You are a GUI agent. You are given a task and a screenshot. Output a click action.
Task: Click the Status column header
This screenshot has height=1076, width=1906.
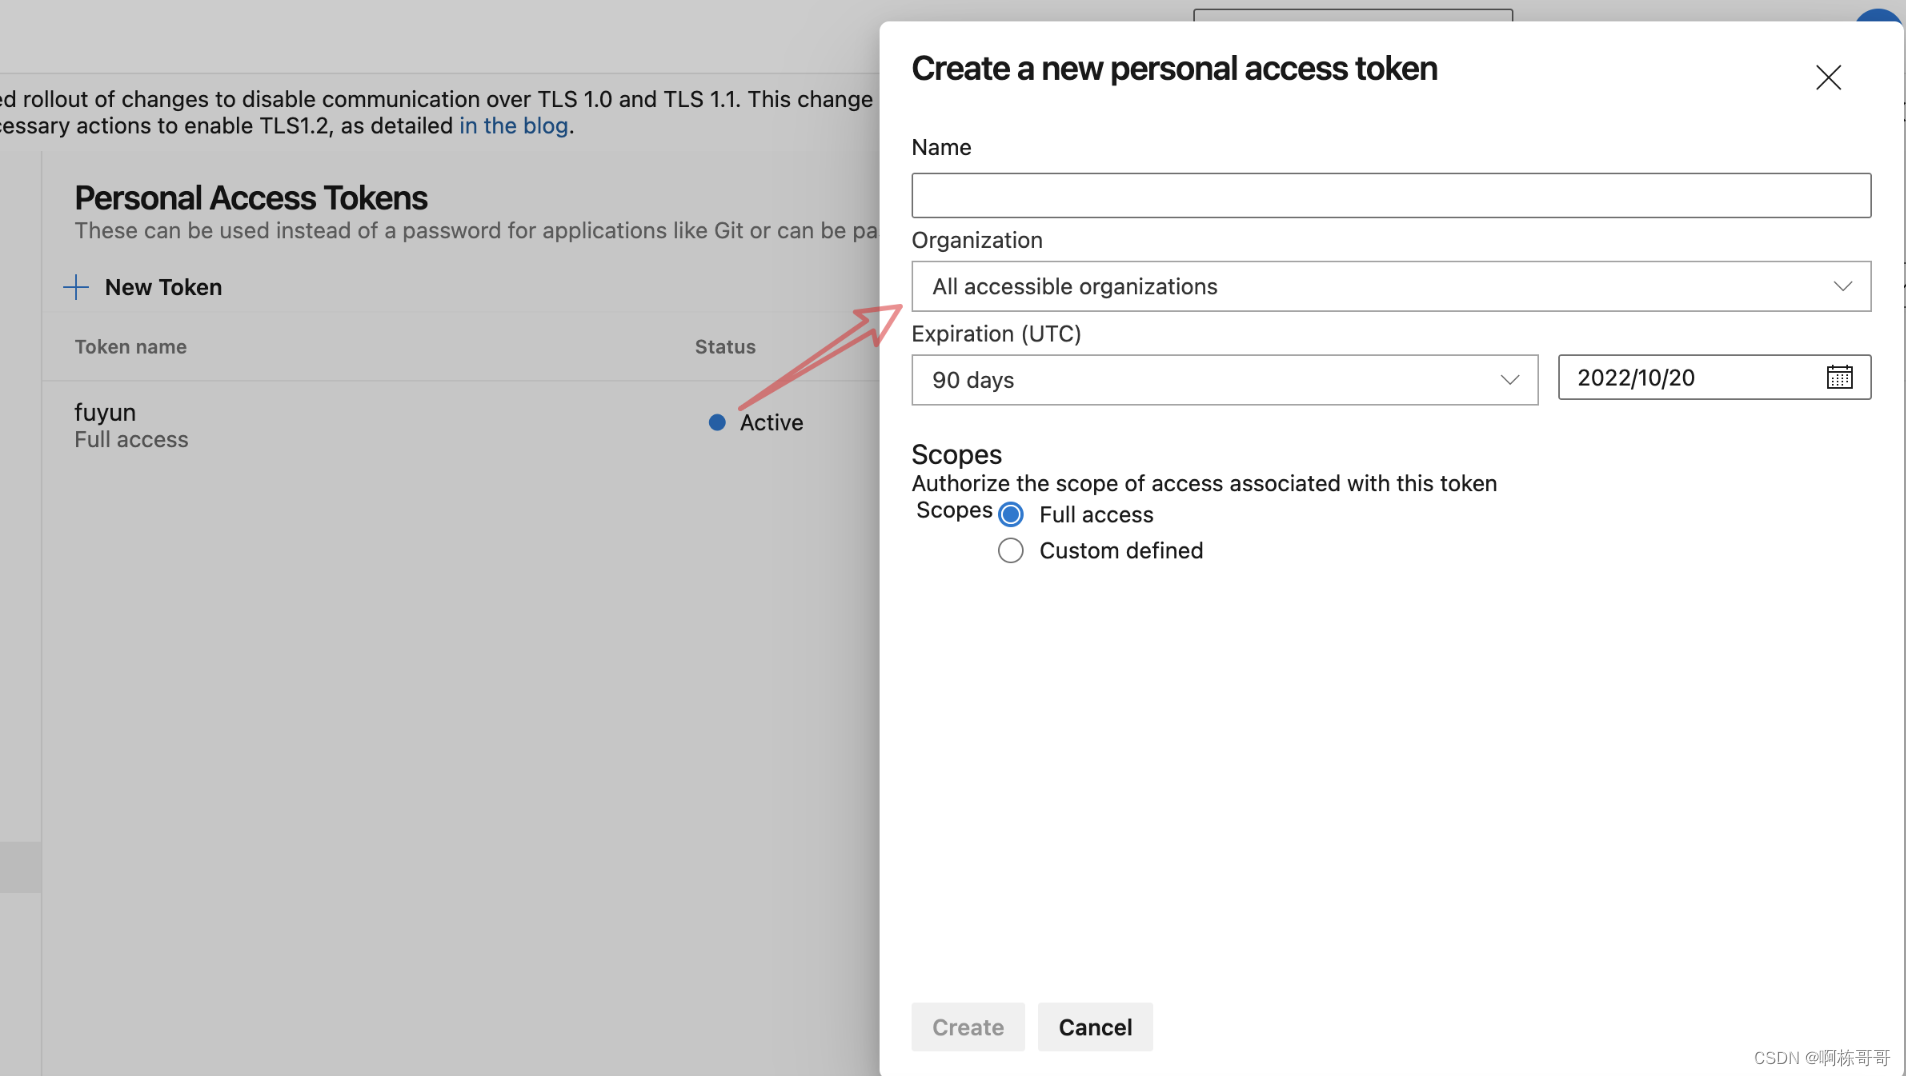(x=725, y=347)
